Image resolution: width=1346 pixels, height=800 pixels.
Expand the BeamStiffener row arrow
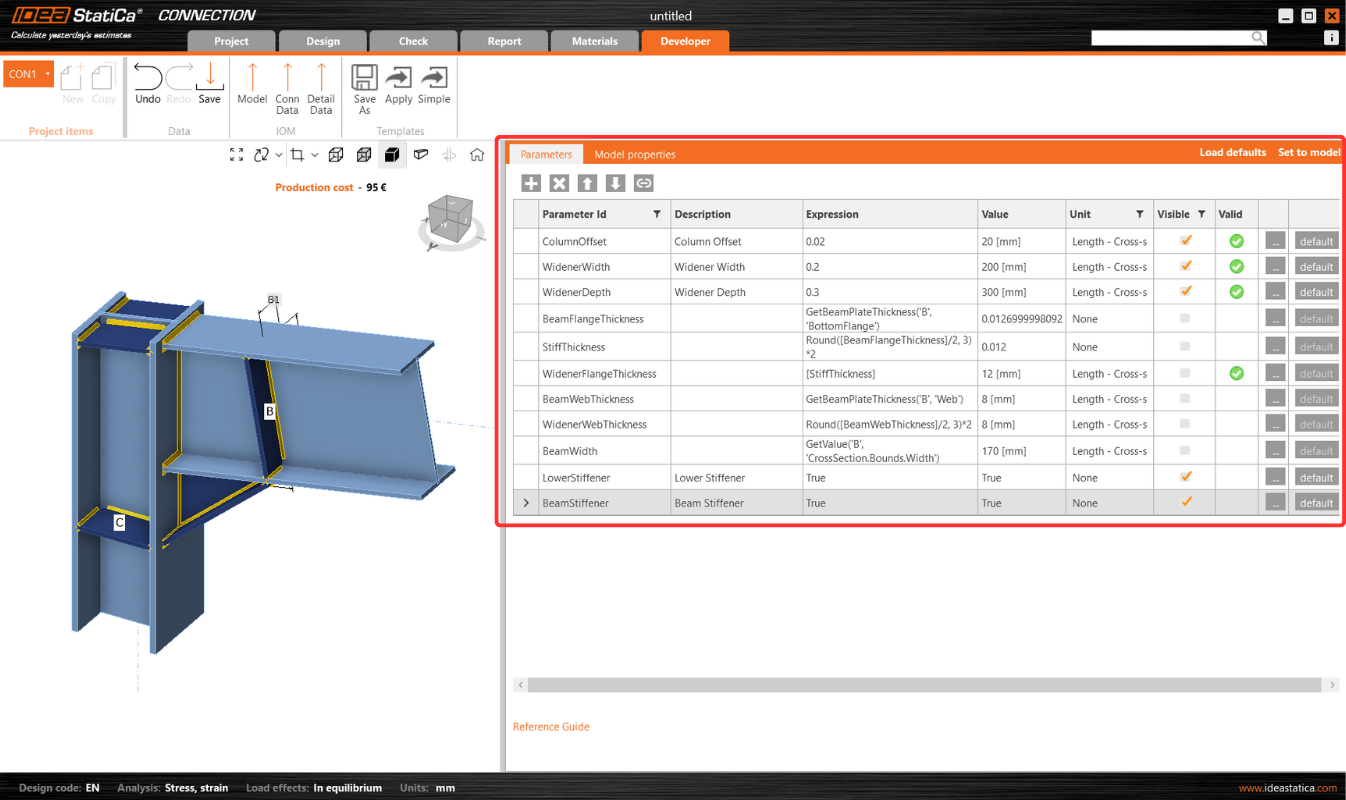pyautogui.click(x=526, y=503)
